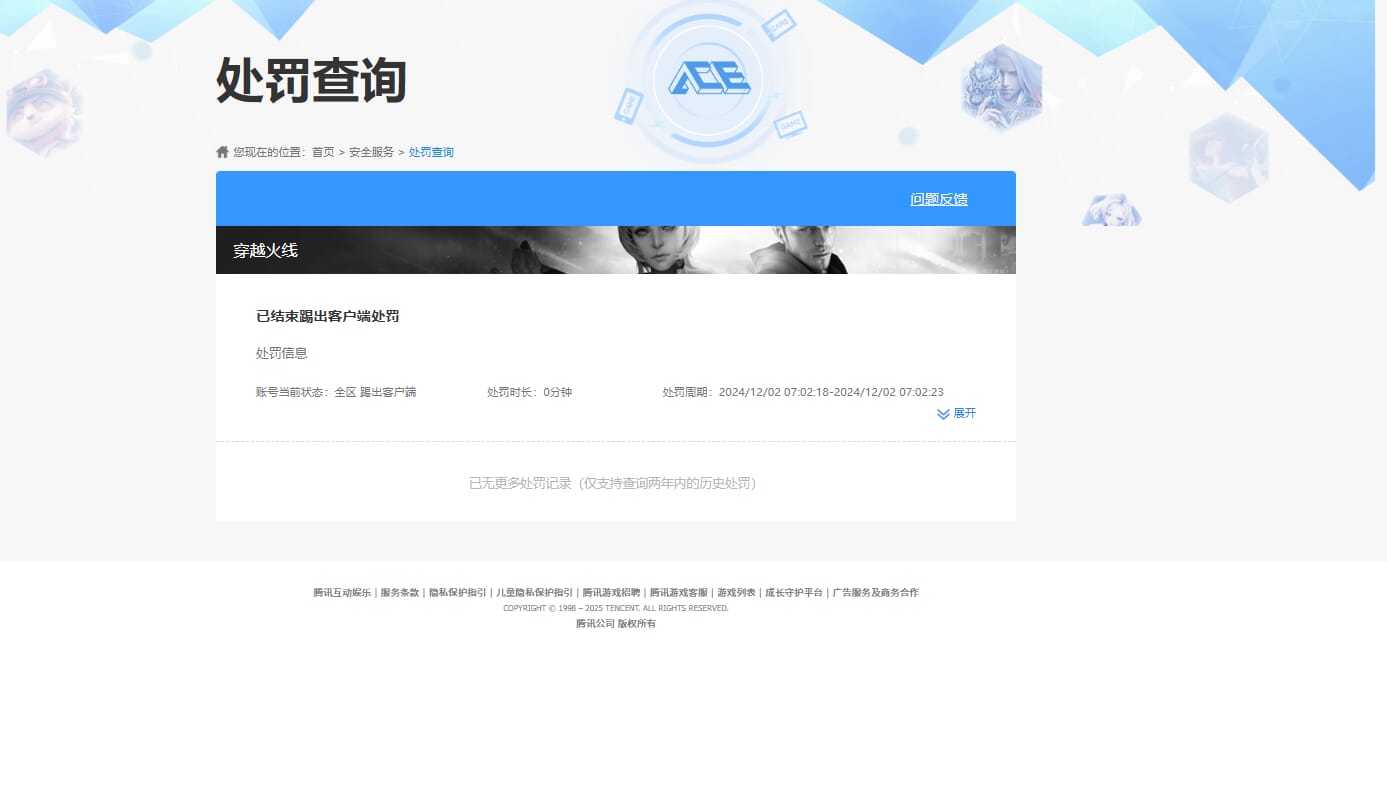Open the ACE logo at the top

tap(709, 79)
